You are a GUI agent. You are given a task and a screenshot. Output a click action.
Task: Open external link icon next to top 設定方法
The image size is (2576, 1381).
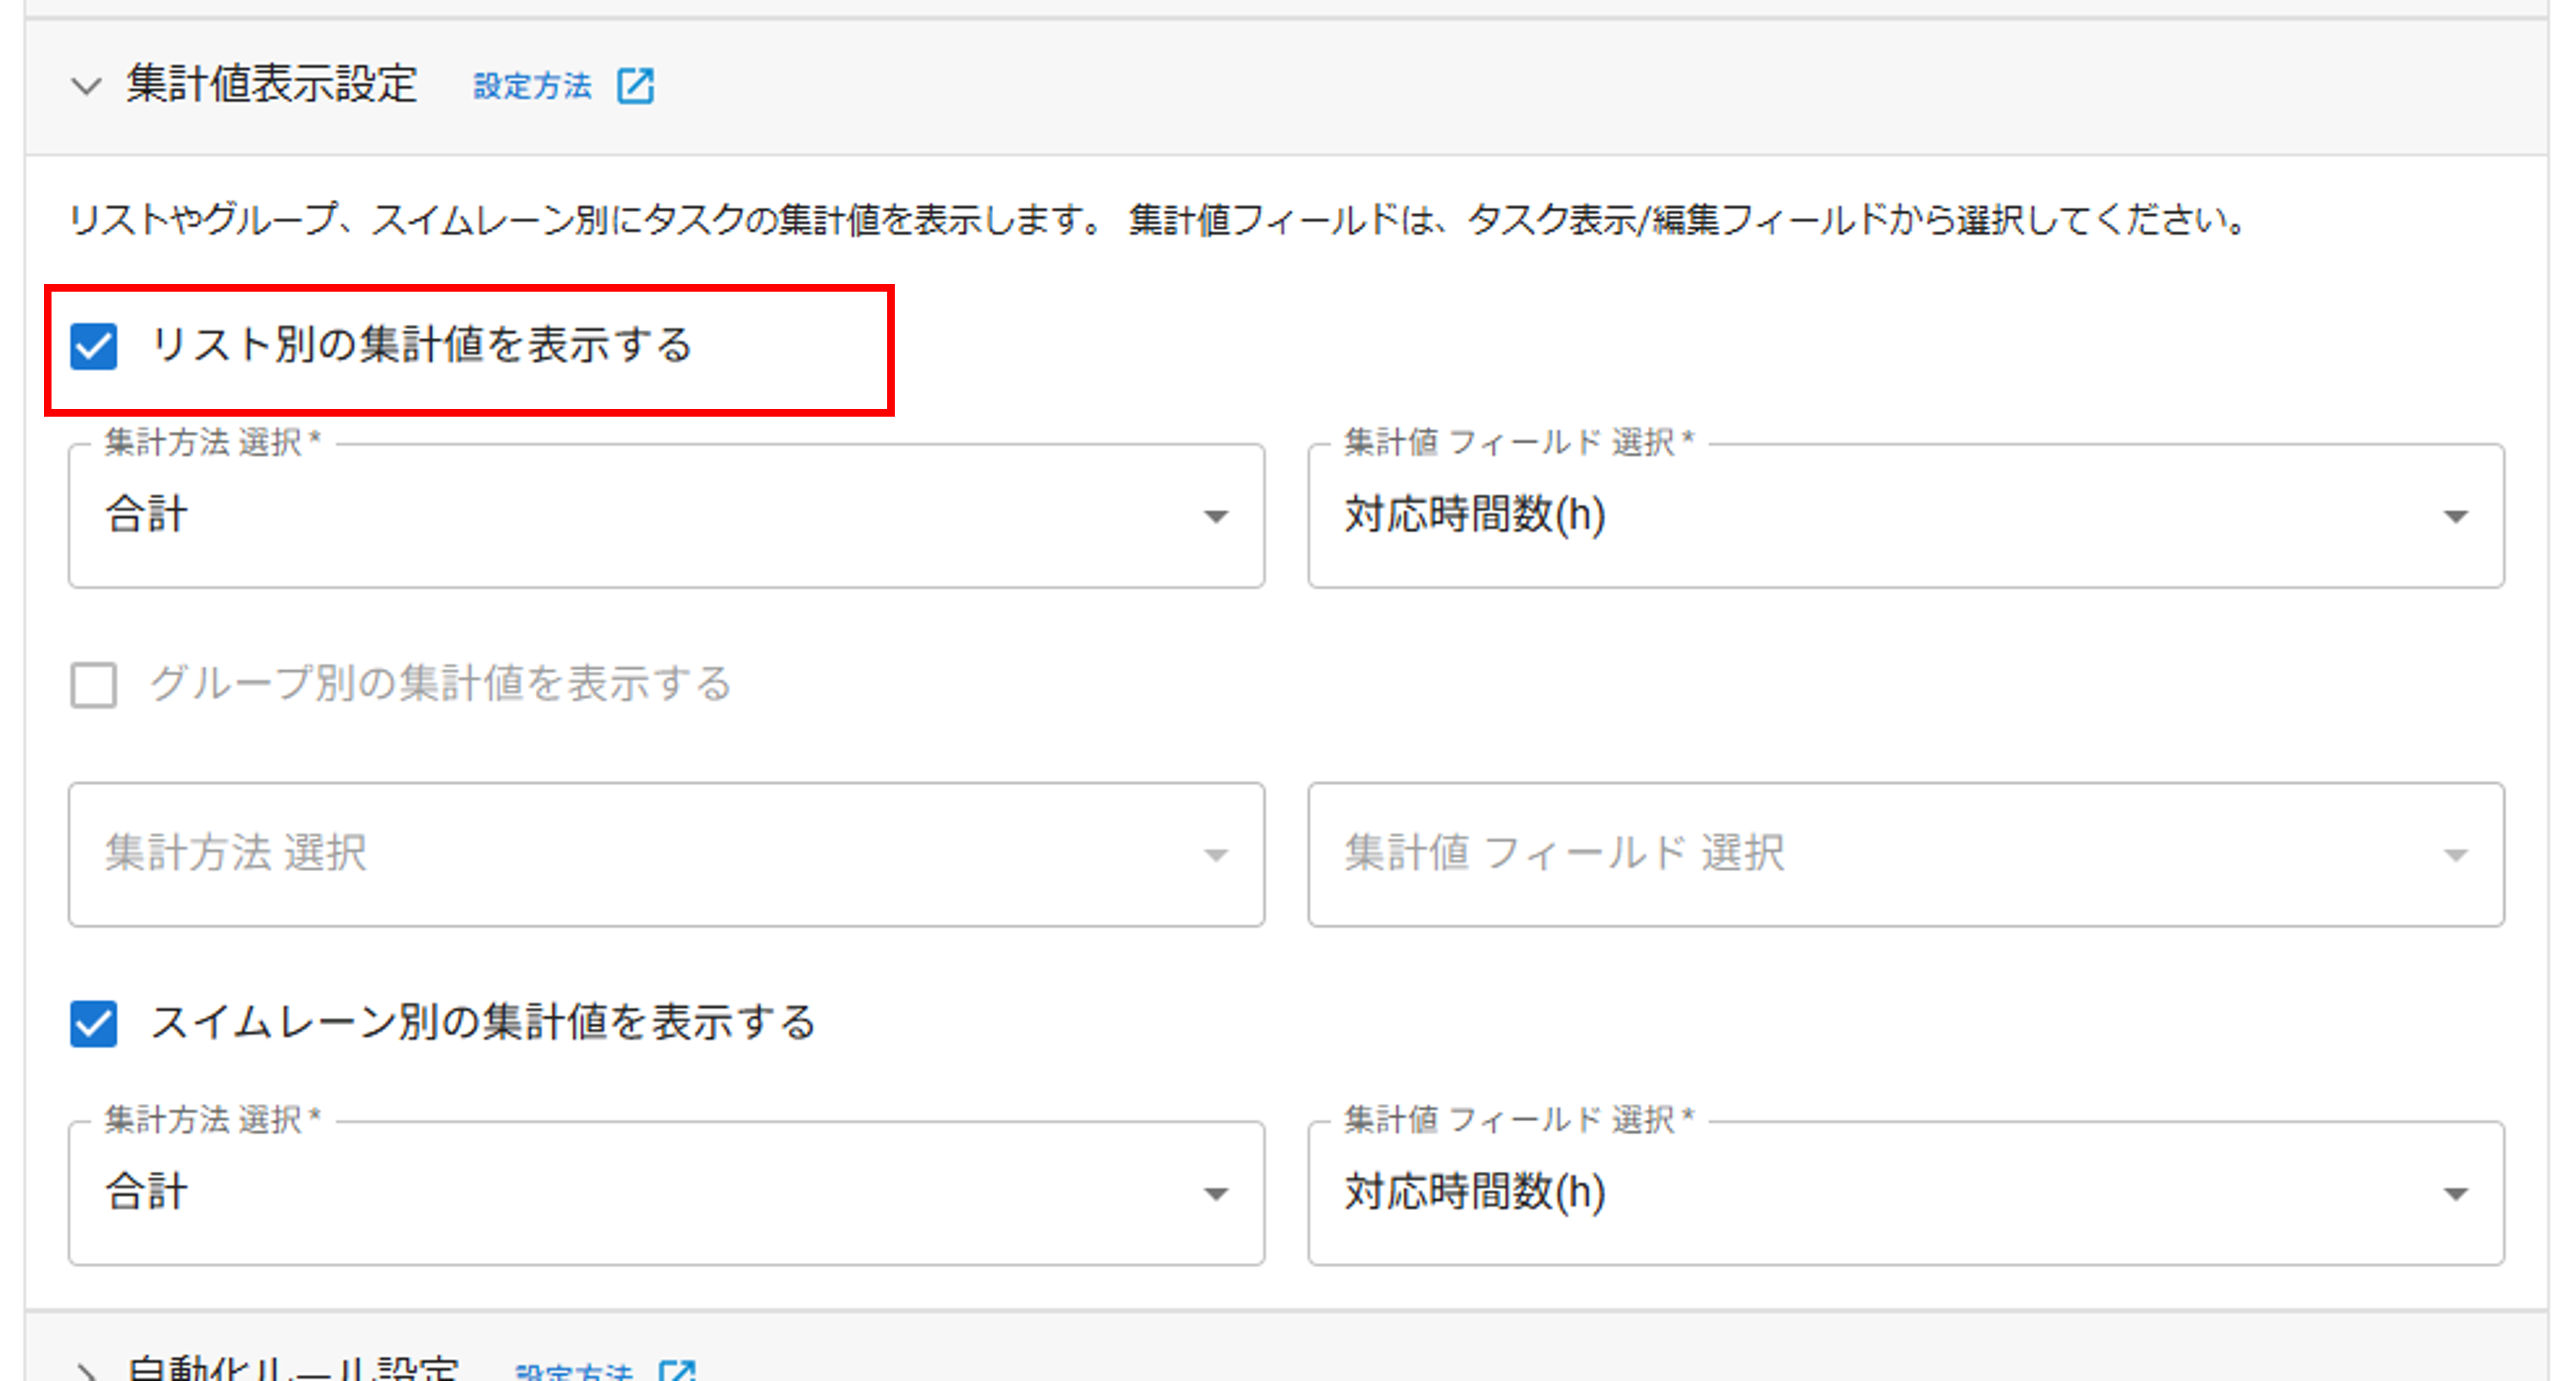[x=637, y=87]
